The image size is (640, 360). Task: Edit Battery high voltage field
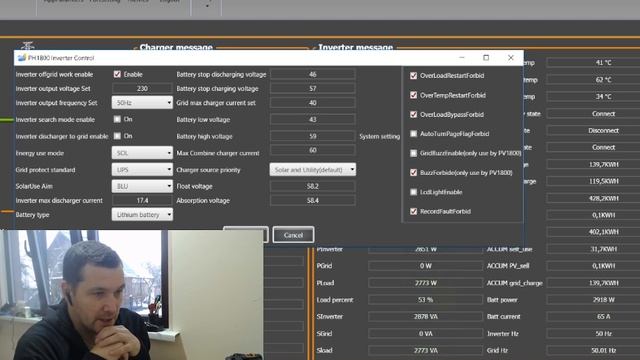pyautogui.click(x=313, y=136)
